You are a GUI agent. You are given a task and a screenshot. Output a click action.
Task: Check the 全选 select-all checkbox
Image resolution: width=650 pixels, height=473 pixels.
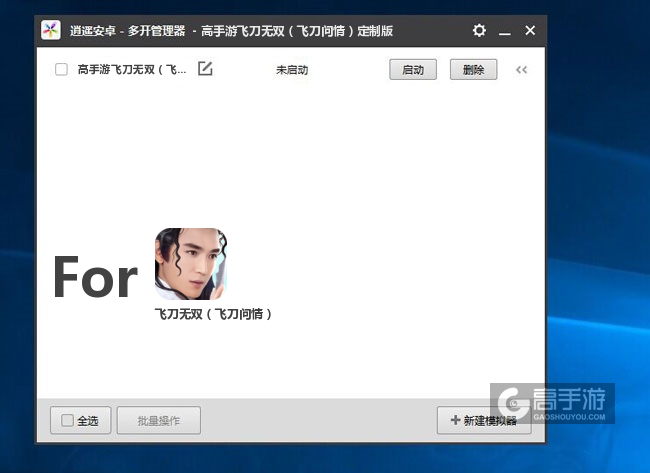coord(67,420)
